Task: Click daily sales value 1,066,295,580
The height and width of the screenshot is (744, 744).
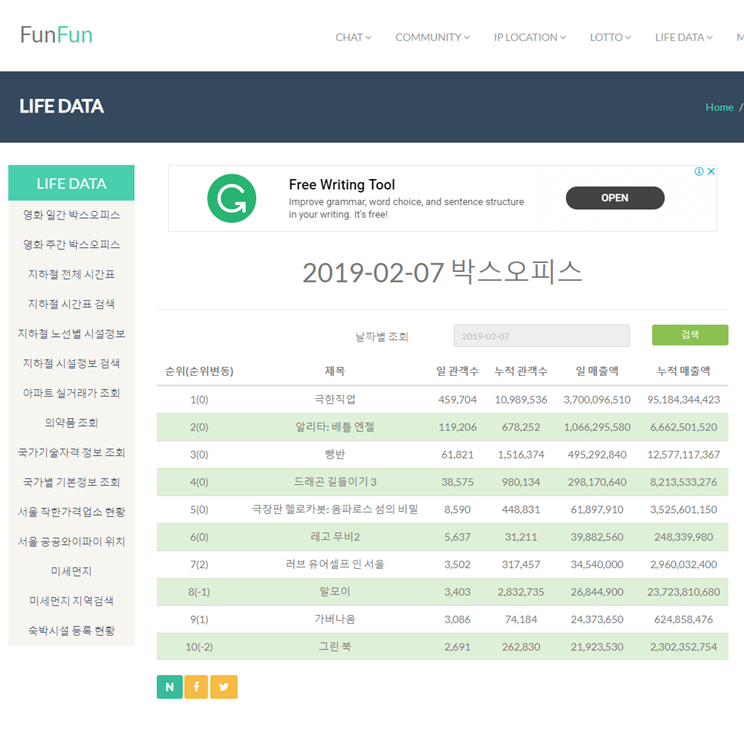Action: tap(597, 427)
